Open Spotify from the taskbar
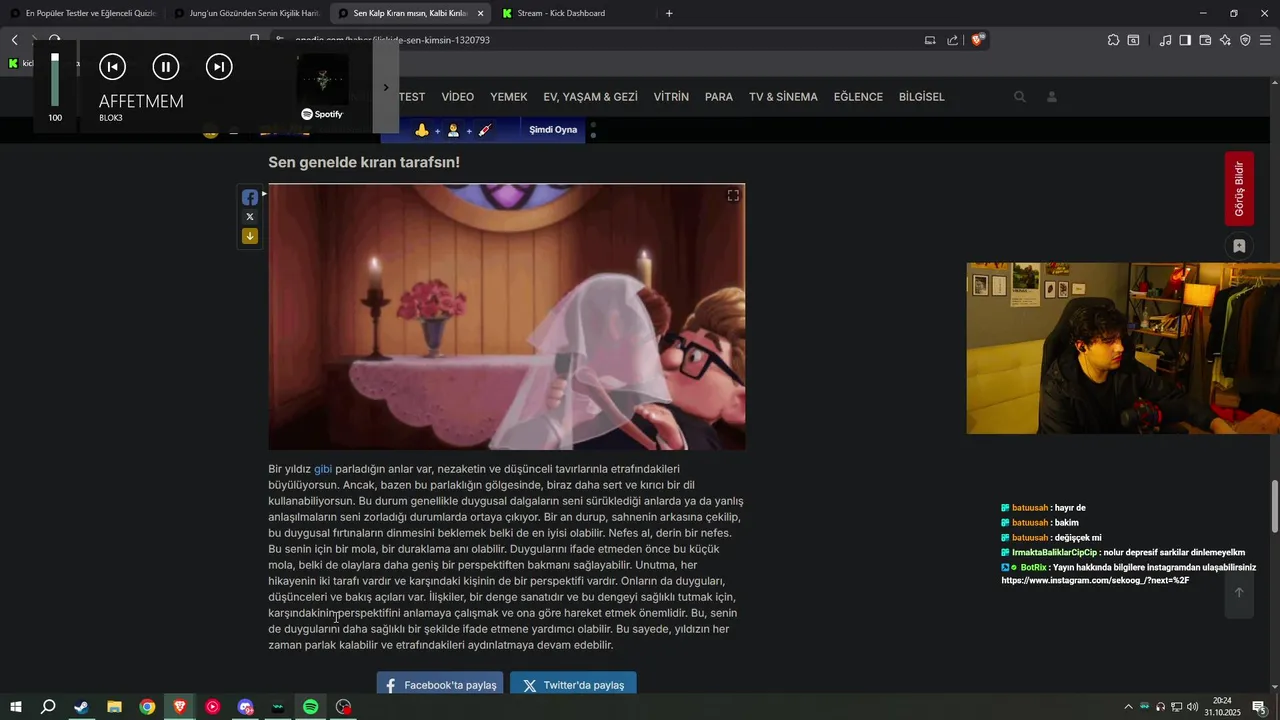The height and width of the screenshot is (720, 1280). (x=311, y=707)
